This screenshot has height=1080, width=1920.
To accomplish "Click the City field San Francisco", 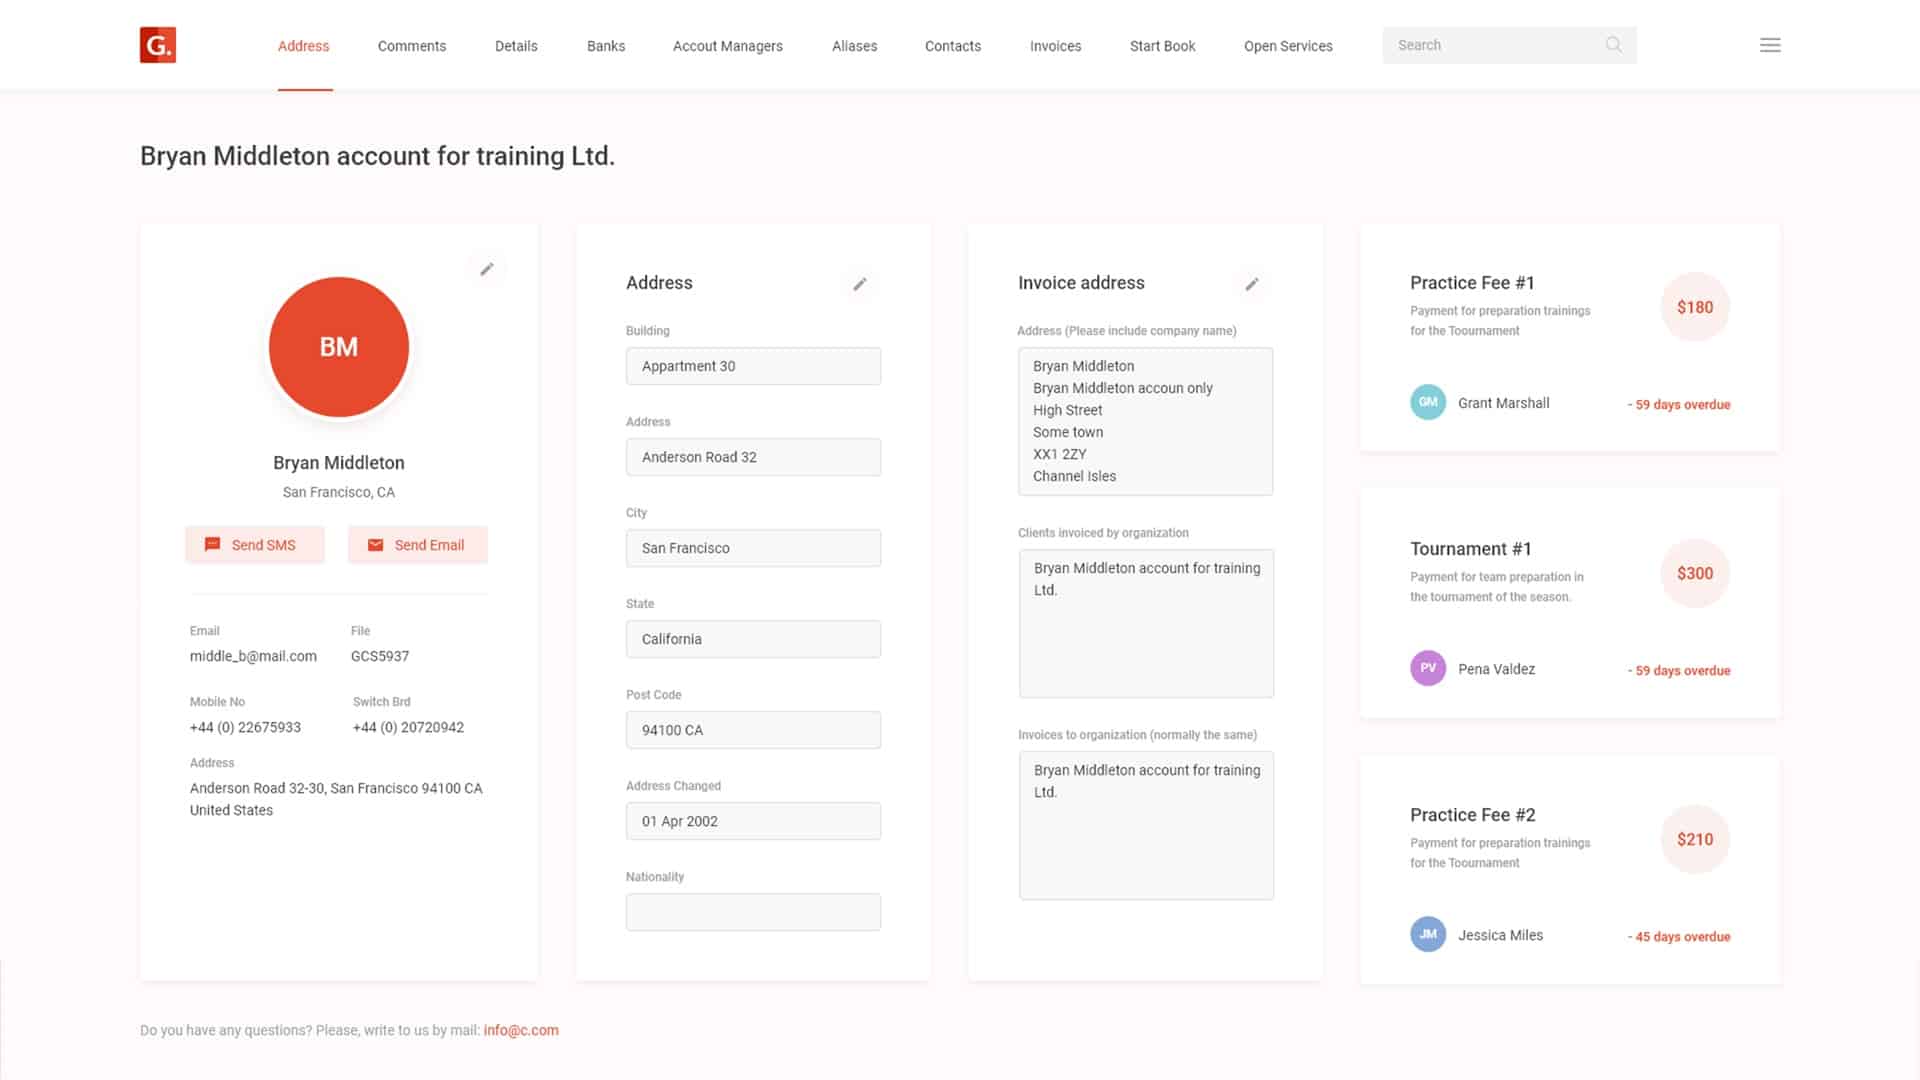I will click(x=753, y=548).
